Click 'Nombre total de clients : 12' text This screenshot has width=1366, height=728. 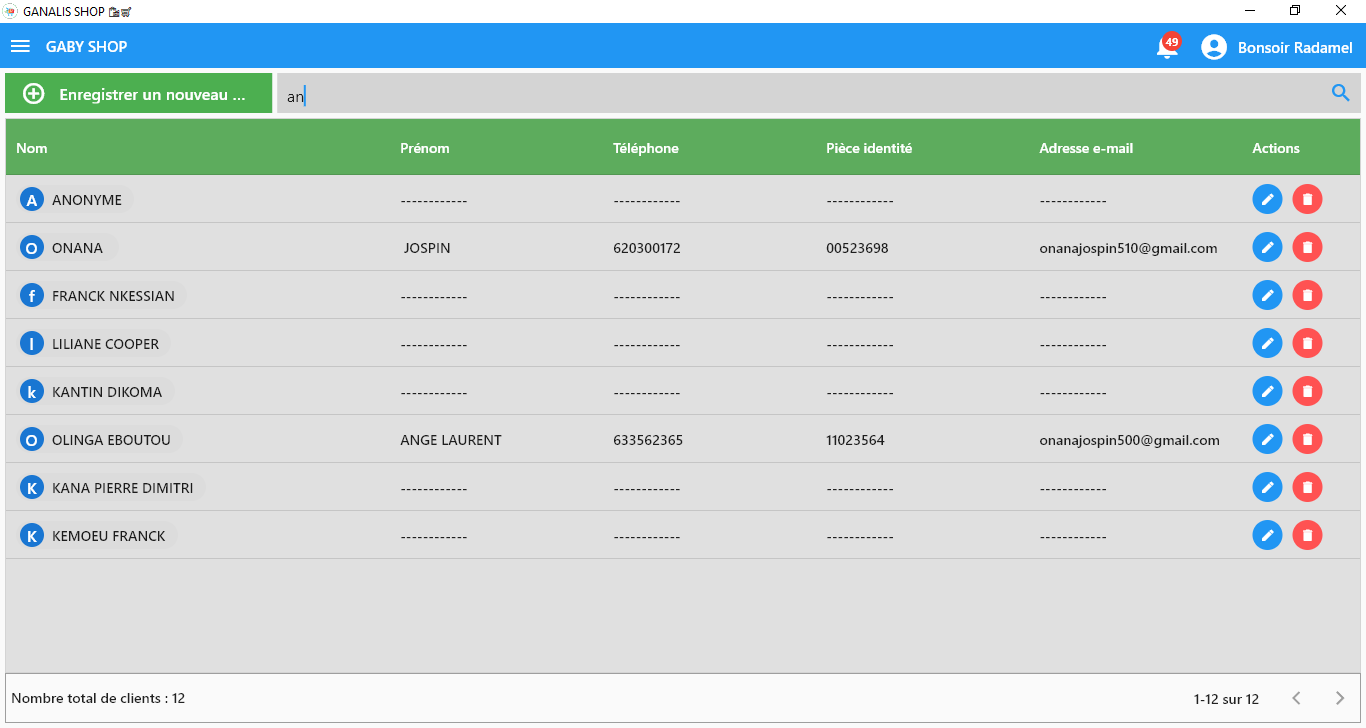click(98, 698)
